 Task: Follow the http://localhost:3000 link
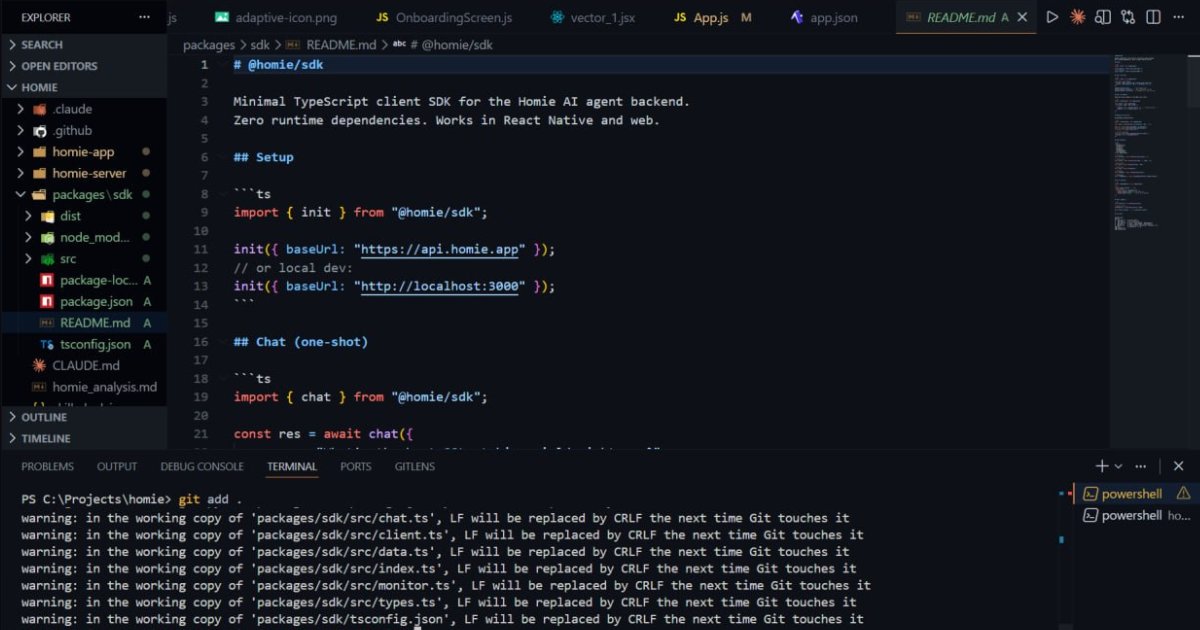click(x=441, y=286)
